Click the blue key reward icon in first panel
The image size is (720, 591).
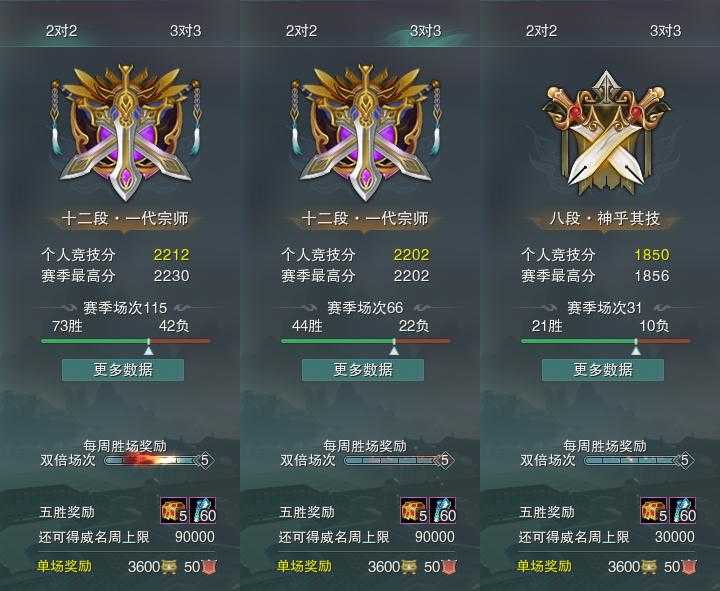coord(203,510)
